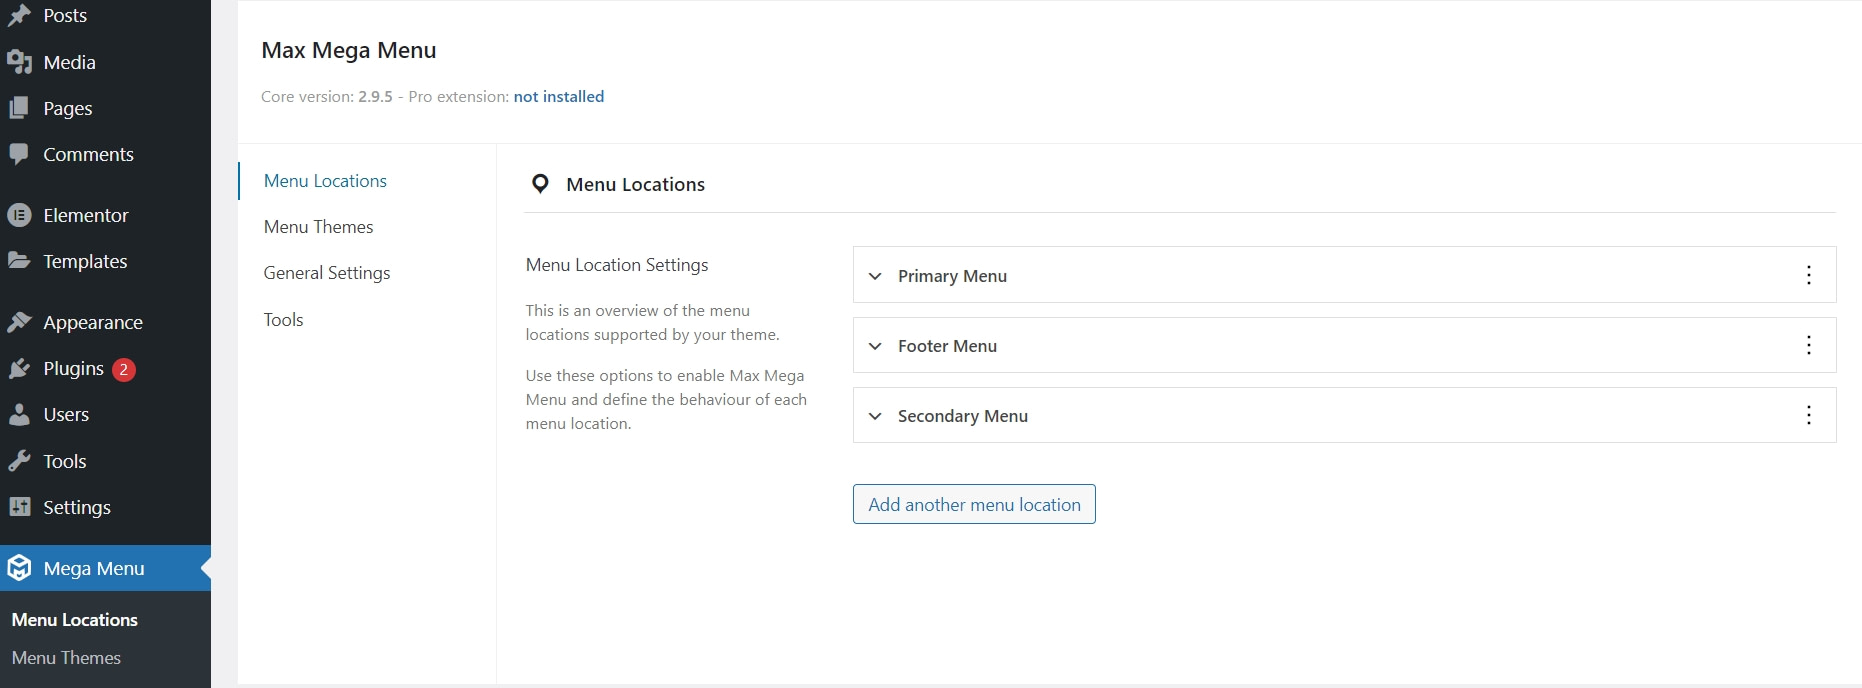Expand the Primary Menu panel
The height and width of the screenshot is (688, 1862).
[x=875, y=276]
